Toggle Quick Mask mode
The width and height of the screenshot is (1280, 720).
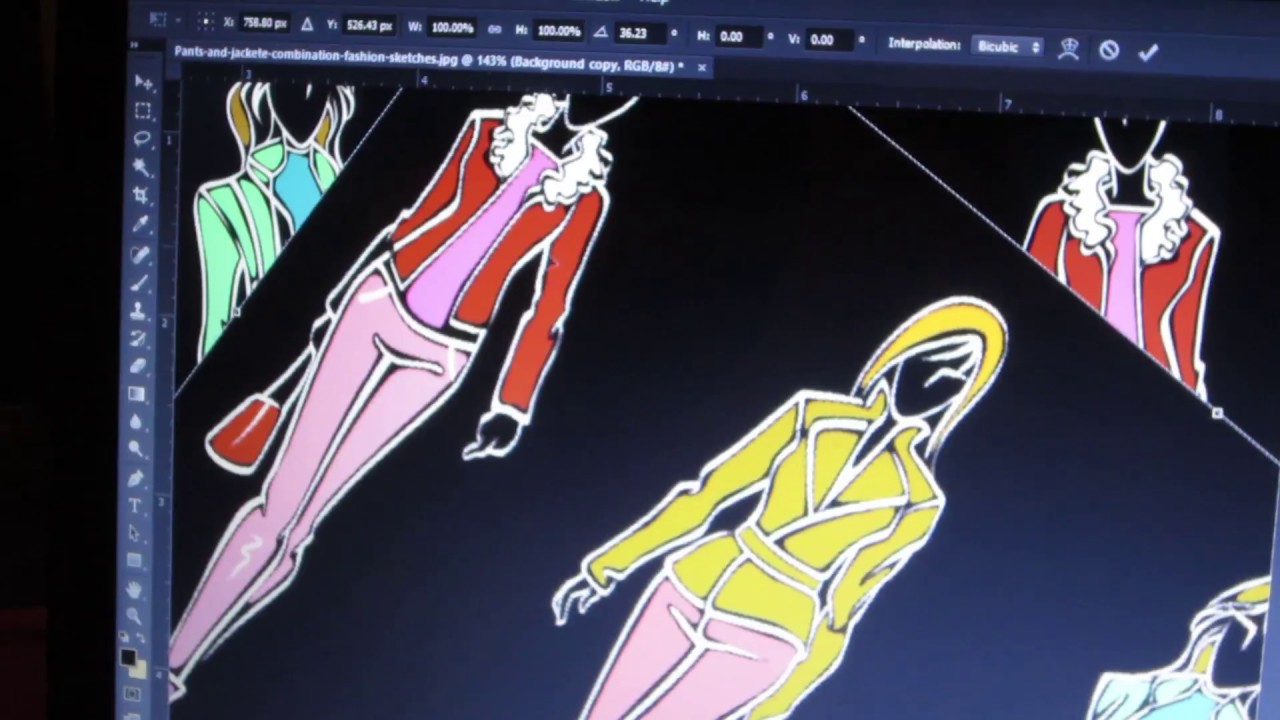133,692
